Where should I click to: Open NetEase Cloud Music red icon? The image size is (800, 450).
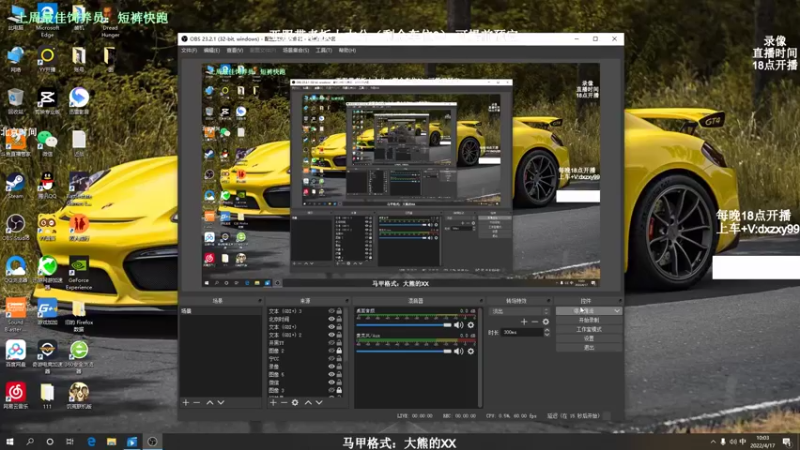(16, 395)
